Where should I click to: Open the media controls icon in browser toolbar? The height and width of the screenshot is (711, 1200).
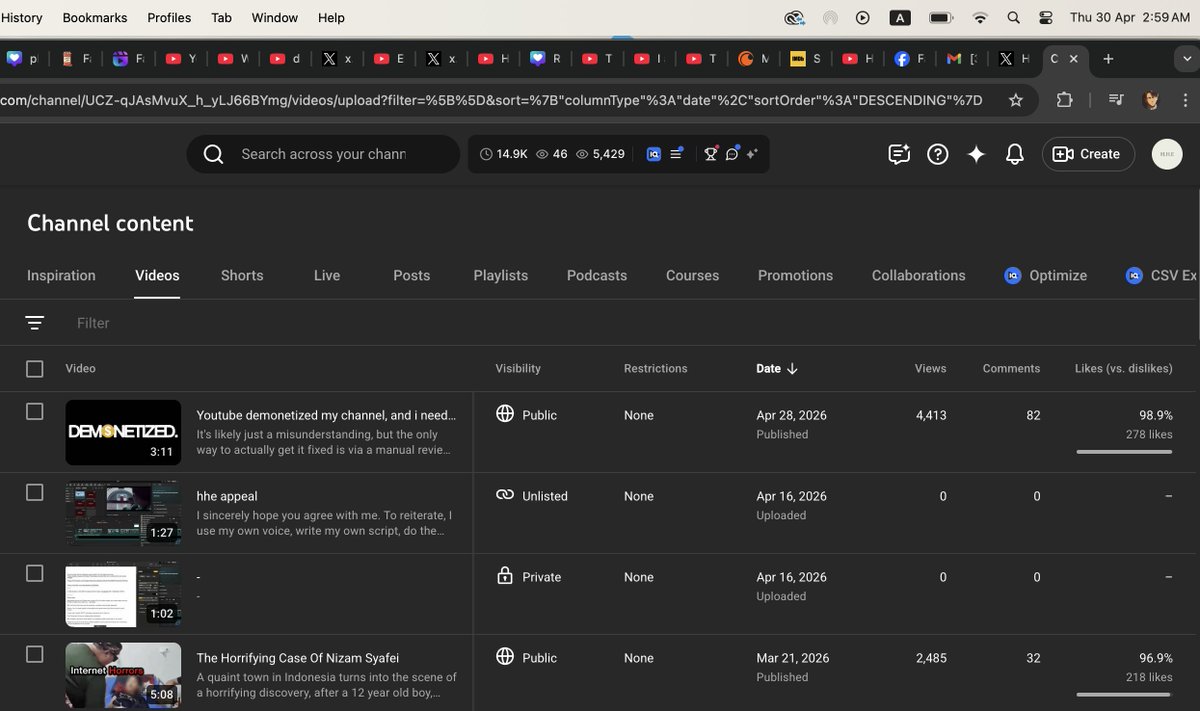(x=1115, y=100)
